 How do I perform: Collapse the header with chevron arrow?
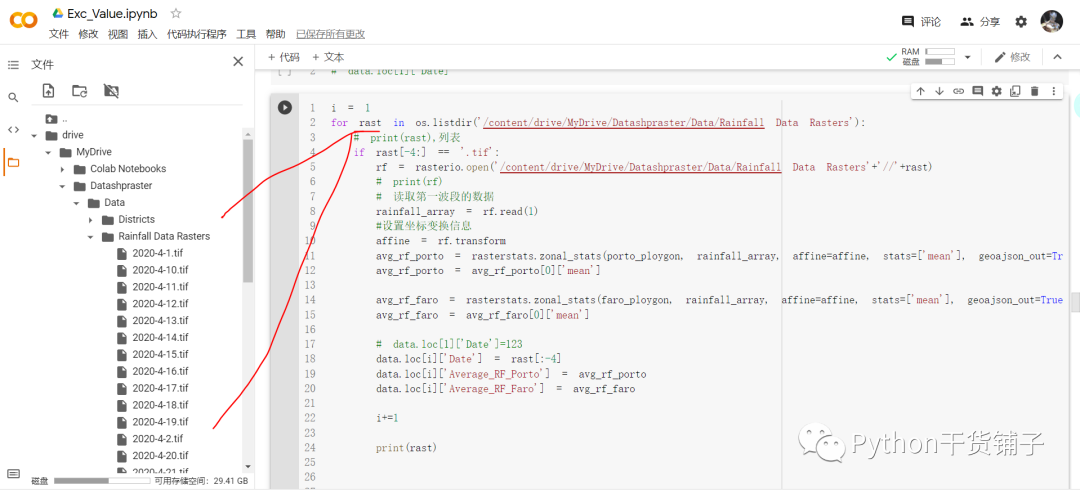(1057, 57)
